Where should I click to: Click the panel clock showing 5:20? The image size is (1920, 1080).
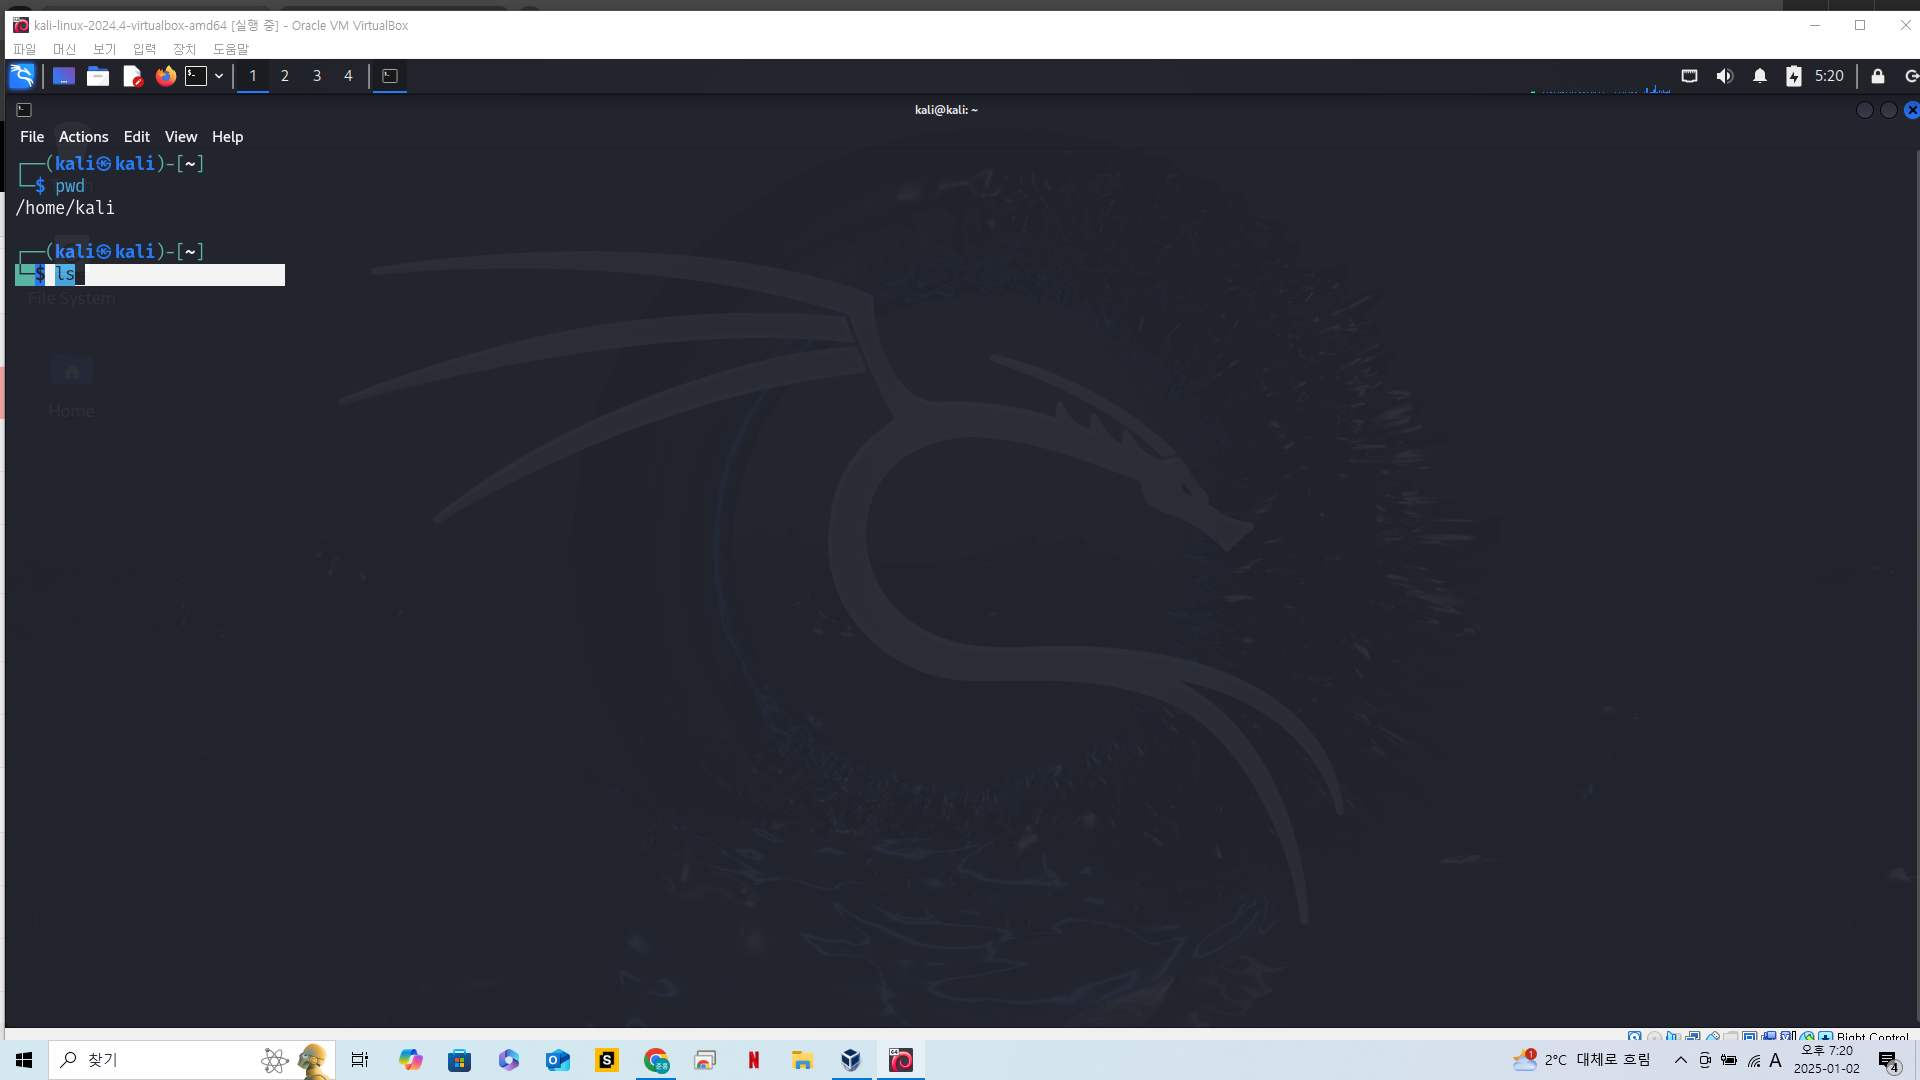(1829, 76)
